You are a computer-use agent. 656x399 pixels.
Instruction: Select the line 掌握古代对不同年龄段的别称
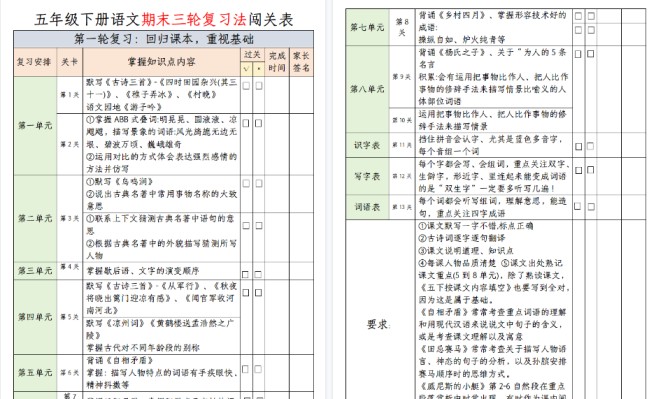(x=143, y=348)
